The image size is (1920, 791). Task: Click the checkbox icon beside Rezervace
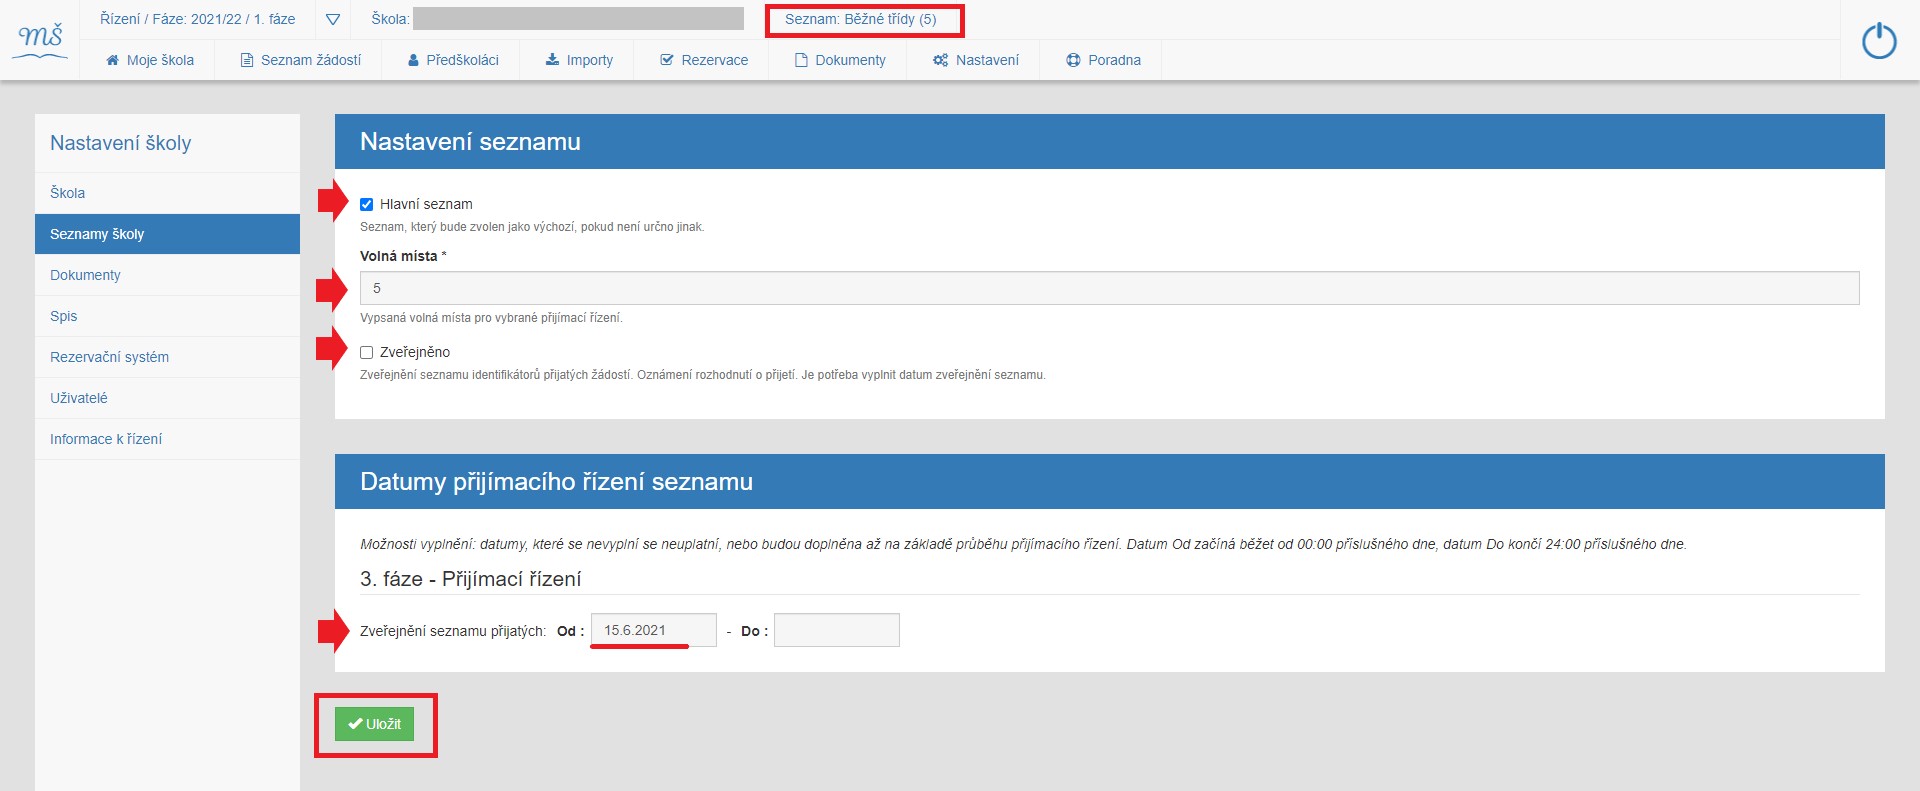coord(667,60)
